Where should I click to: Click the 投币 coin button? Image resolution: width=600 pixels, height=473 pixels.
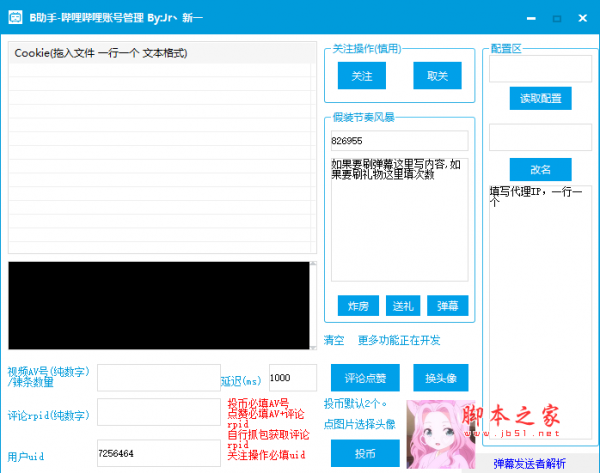(x=365, y=453)
